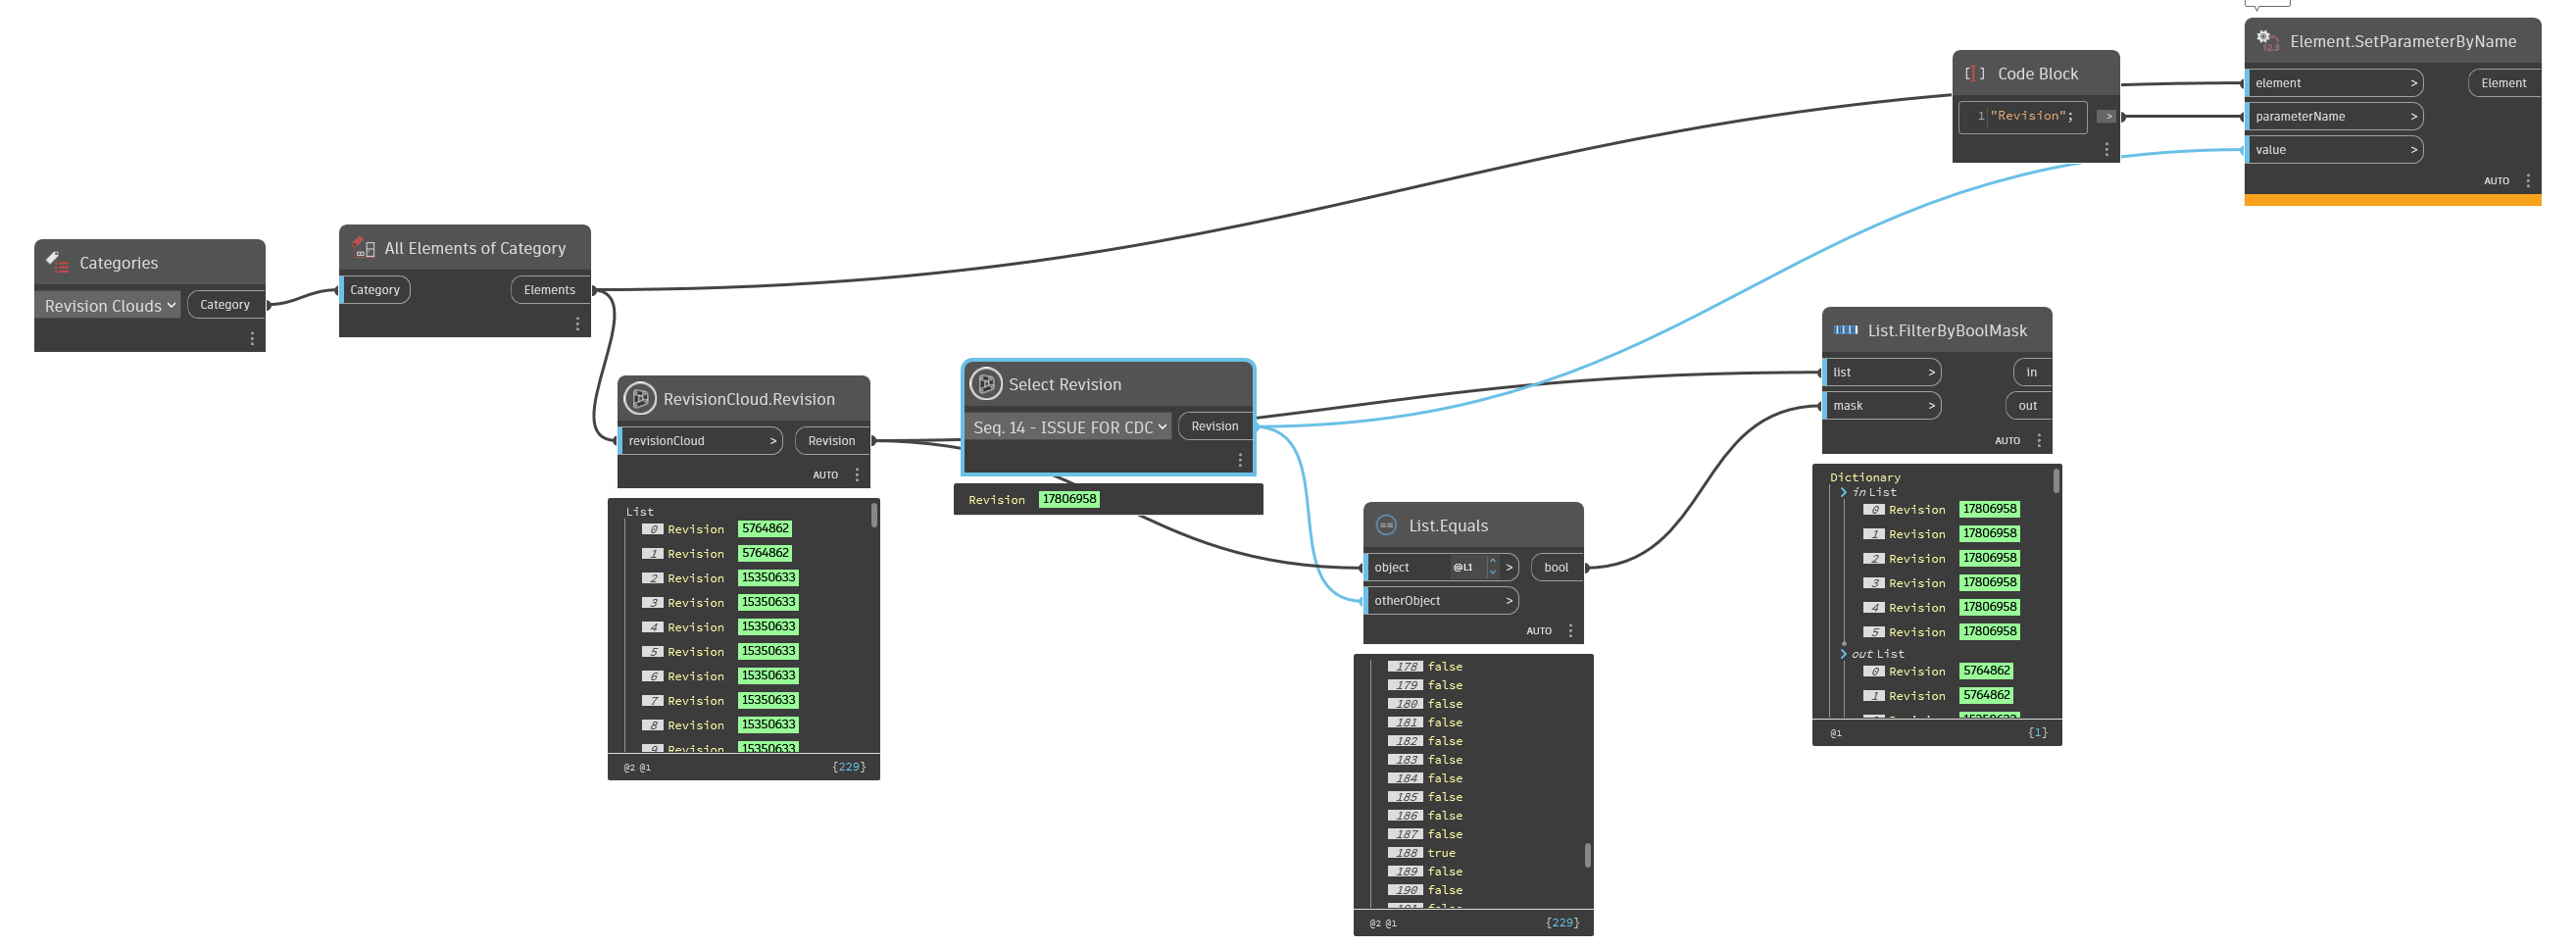Toggle AUTO lacing on List.Equals

point(1539,630)
